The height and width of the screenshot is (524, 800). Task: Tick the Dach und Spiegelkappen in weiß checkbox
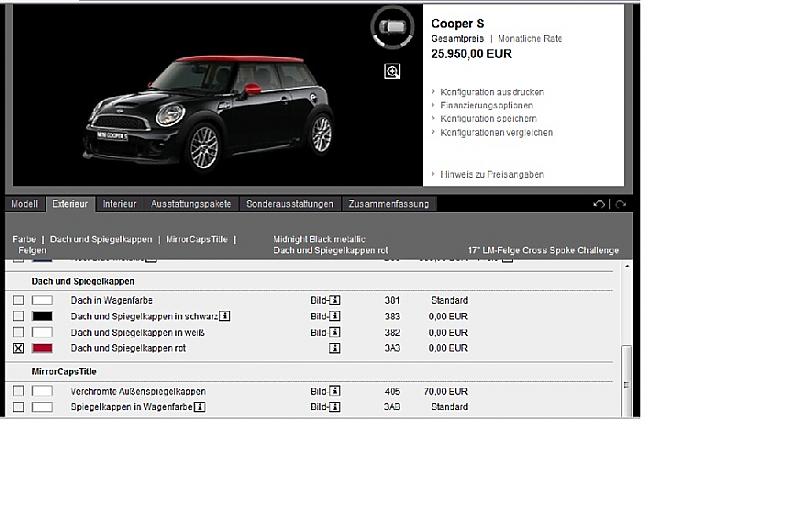coord(18,332)
